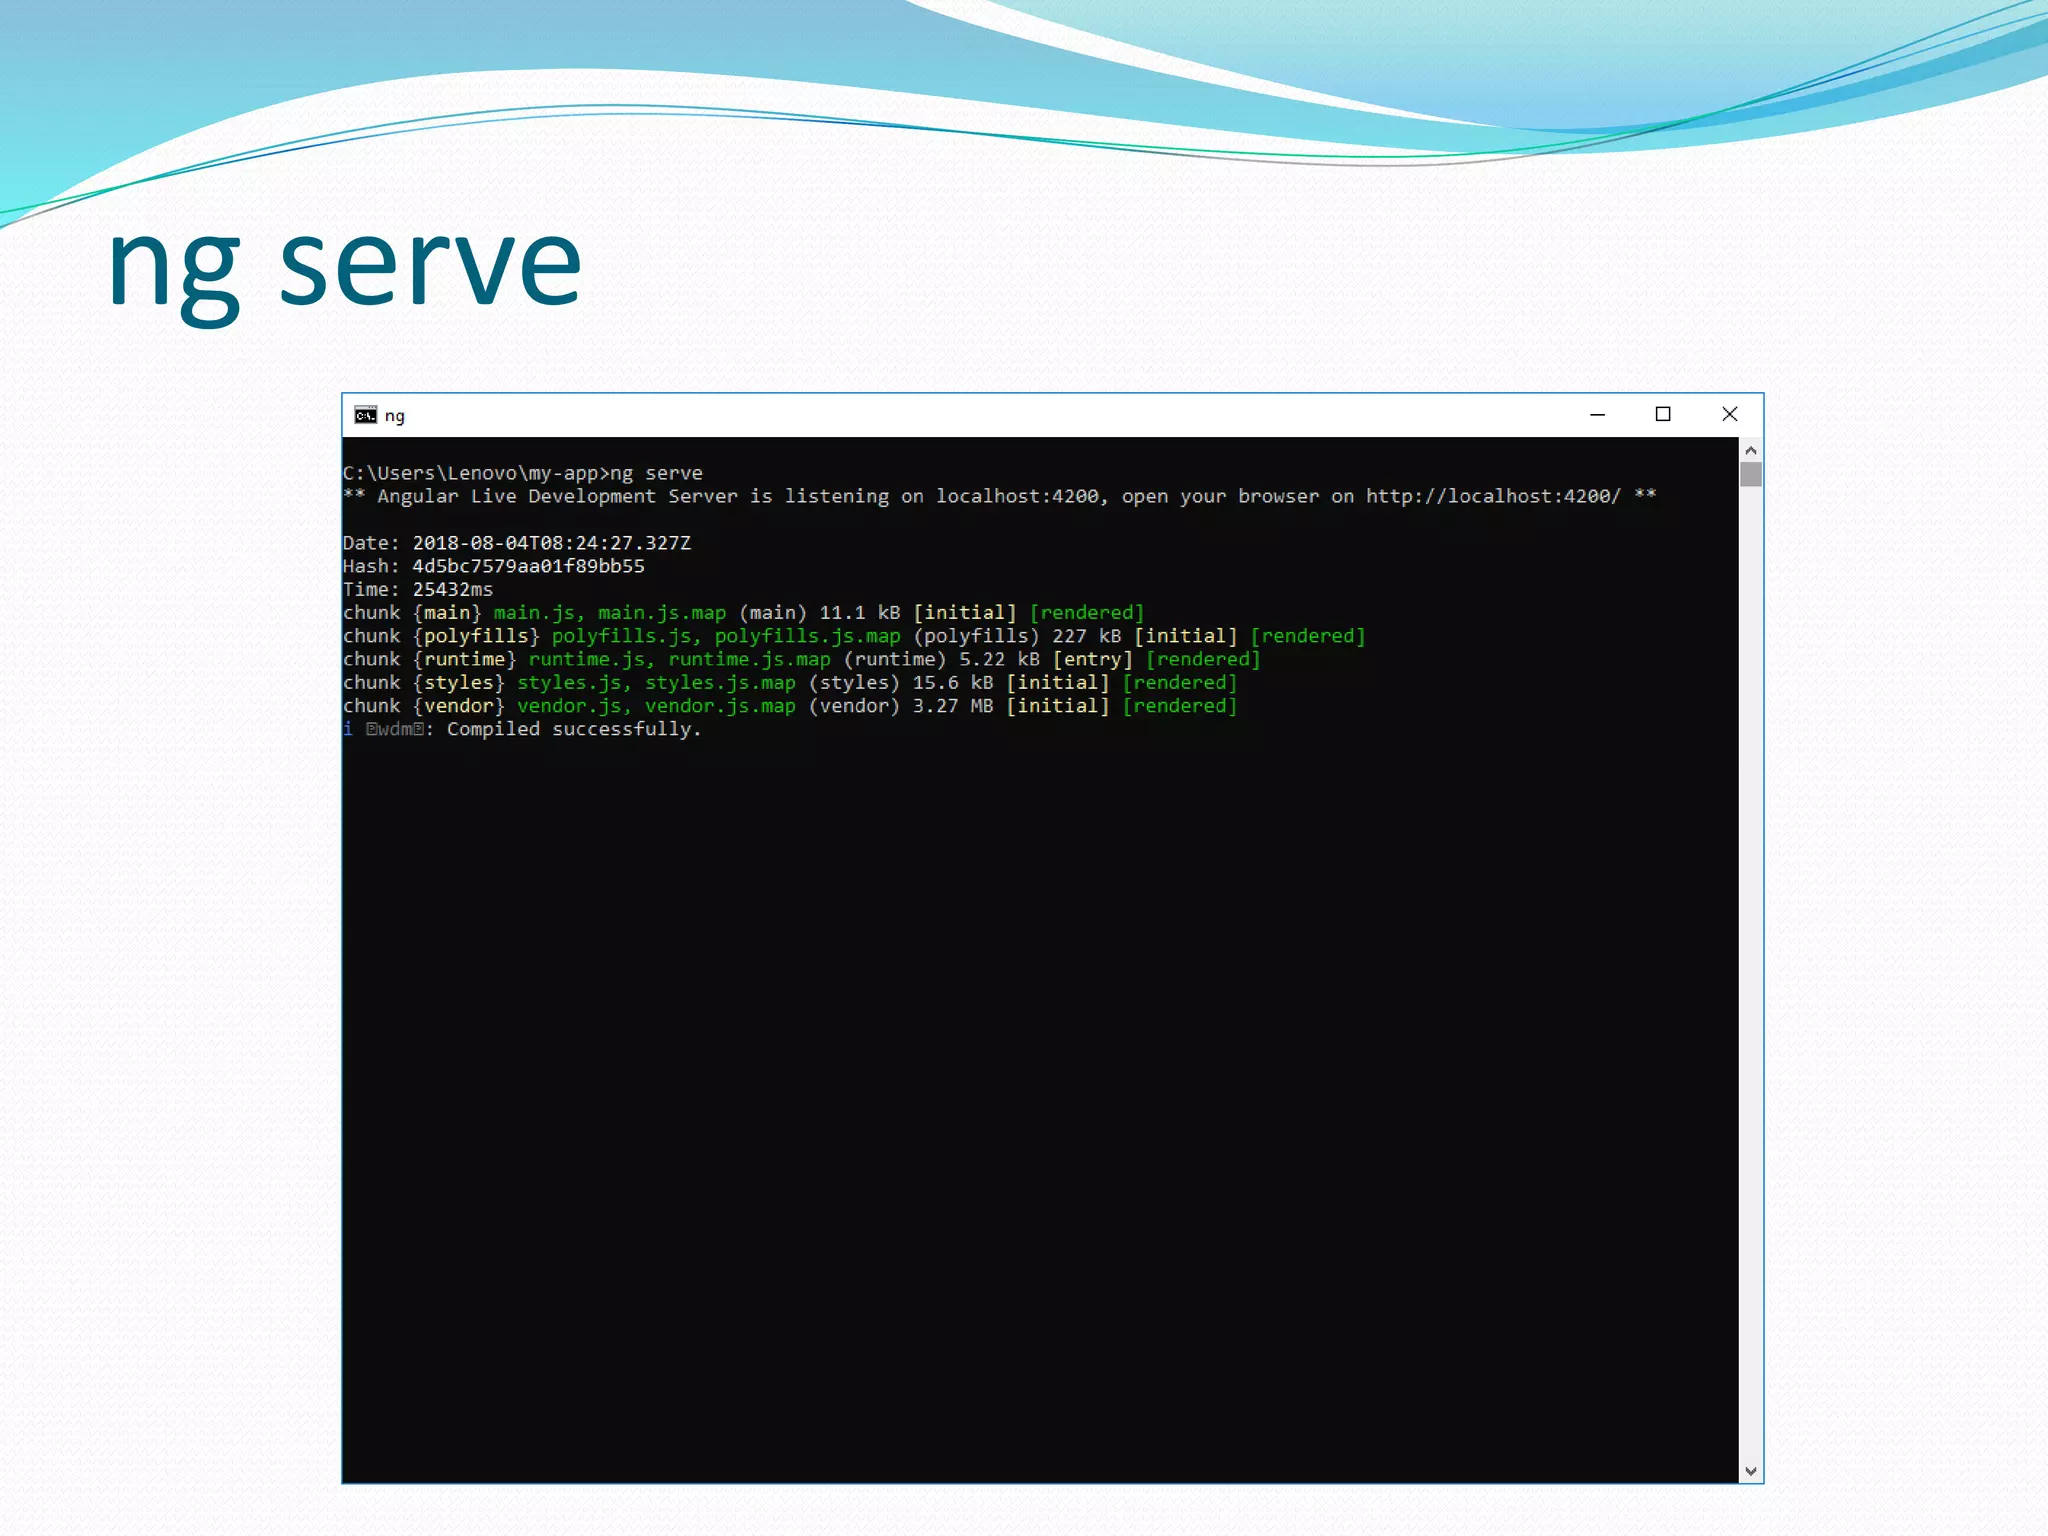
Task: Click the 'main.js, main.js.map' green text
Action: point(610,613)
